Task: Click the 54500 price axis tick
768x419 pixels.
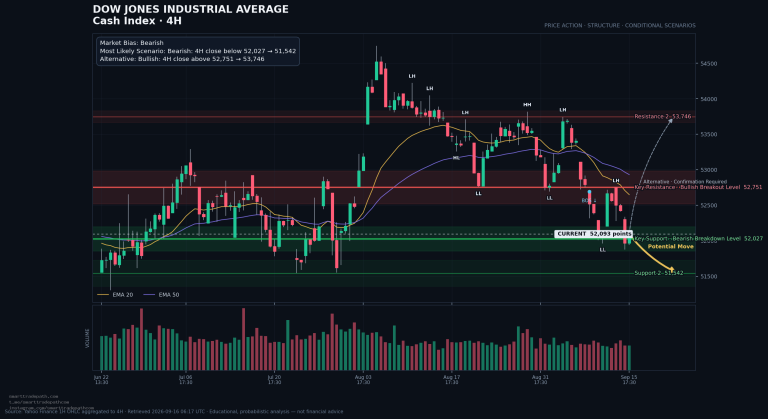Action: (709, 64)
